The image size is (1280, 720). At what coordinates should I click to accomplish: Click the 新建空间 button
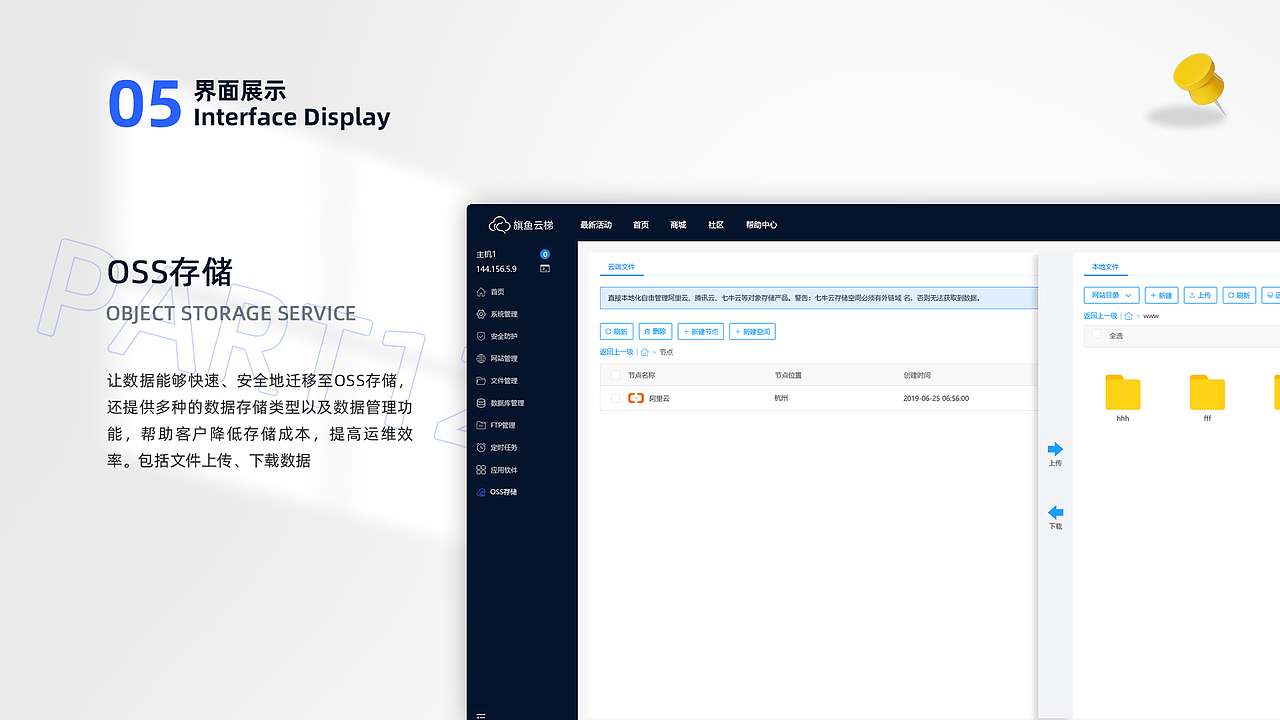pos(753,331)
